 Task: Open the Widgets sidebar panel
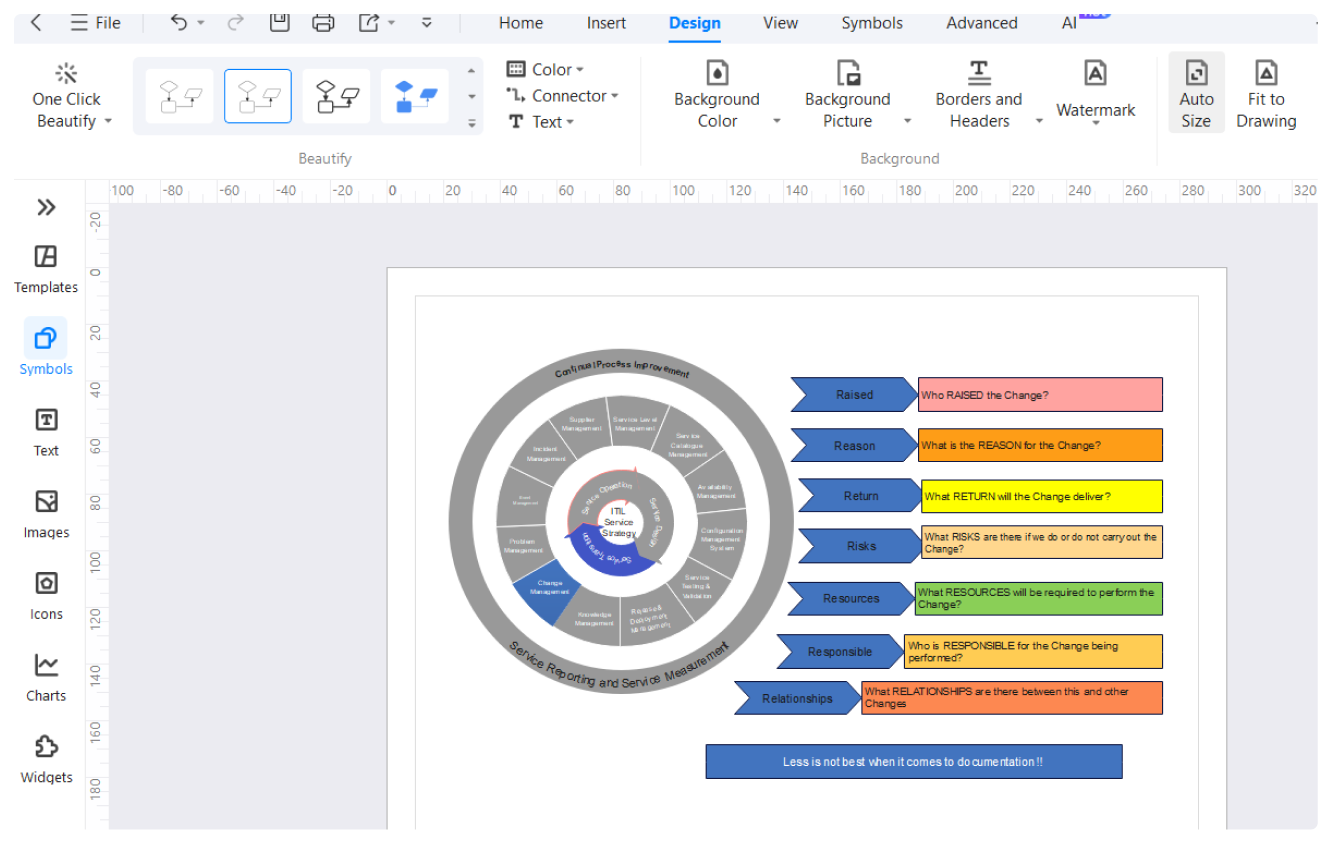coord(46,759)
